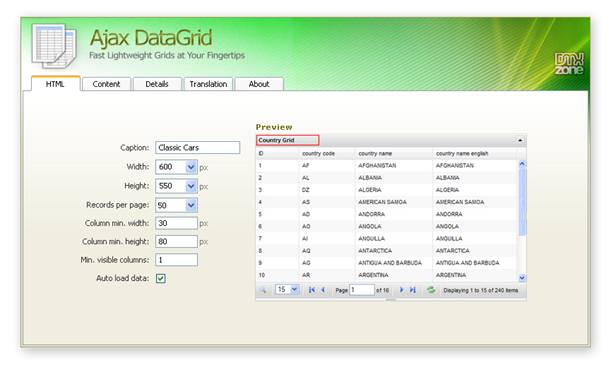This screenshot has width=611, height=365.
Task: Click the Caption input field
Action: 197,148
